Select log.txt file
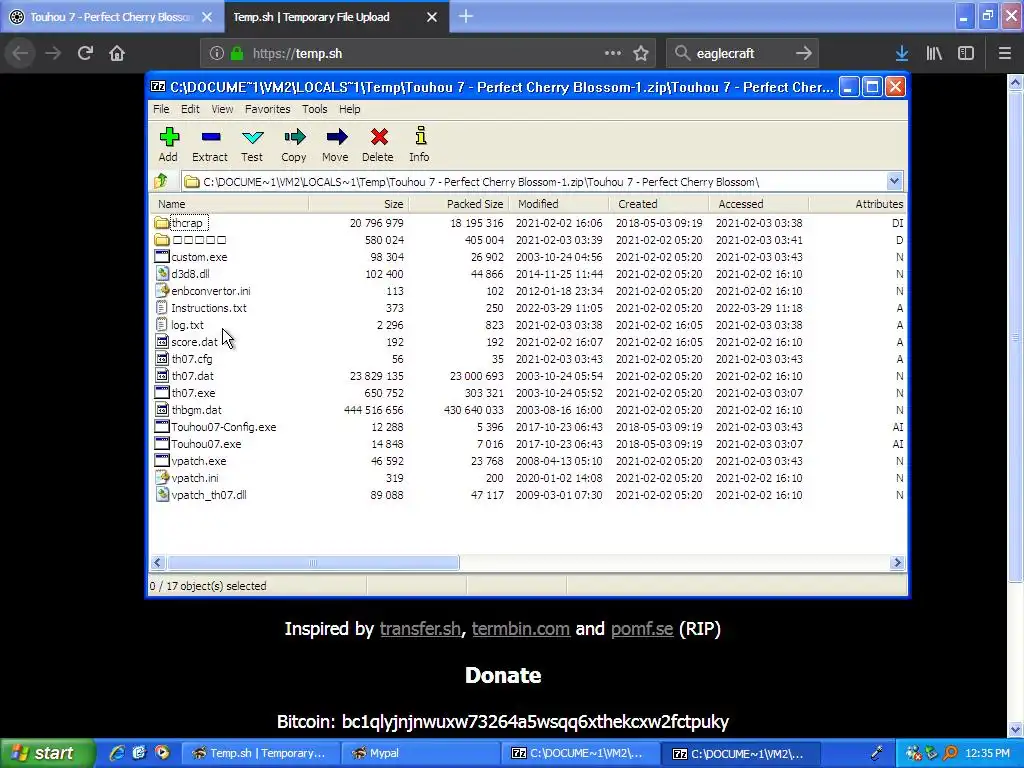 (x=187, y=325)
